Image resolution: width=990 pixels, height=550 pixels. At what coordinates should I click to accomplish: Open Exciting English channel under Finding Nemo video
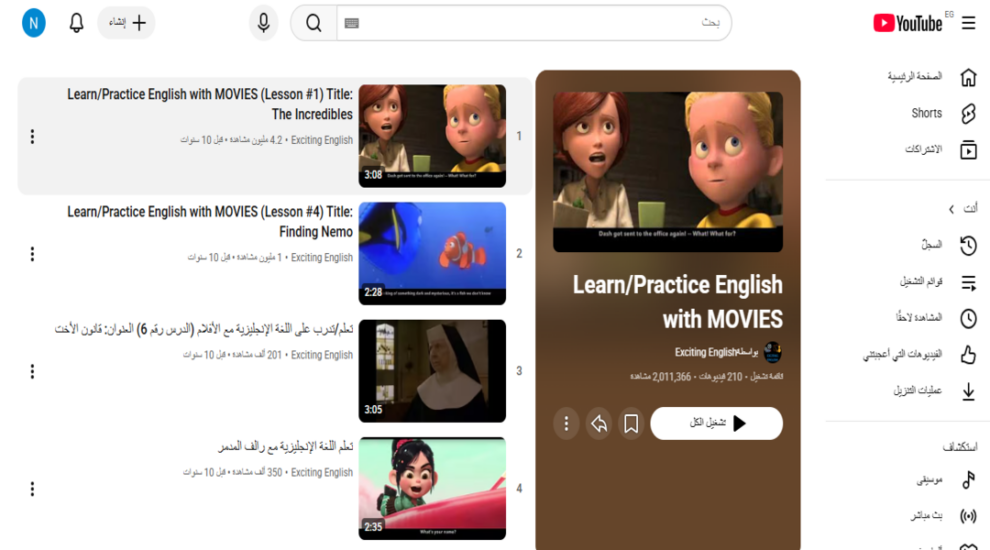321,258
